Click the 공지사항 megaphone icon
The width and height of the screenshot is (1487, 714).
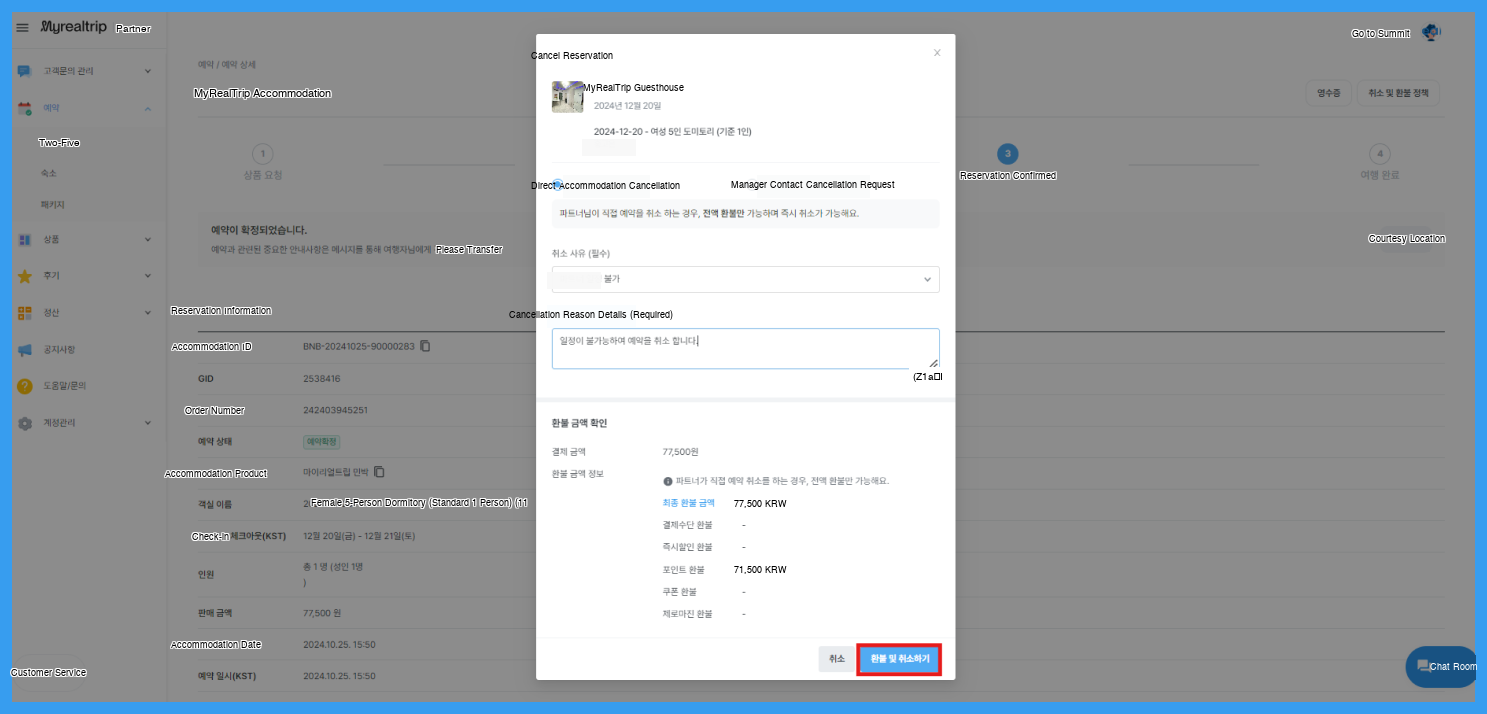pyautogui.click(x=25, y=350)
